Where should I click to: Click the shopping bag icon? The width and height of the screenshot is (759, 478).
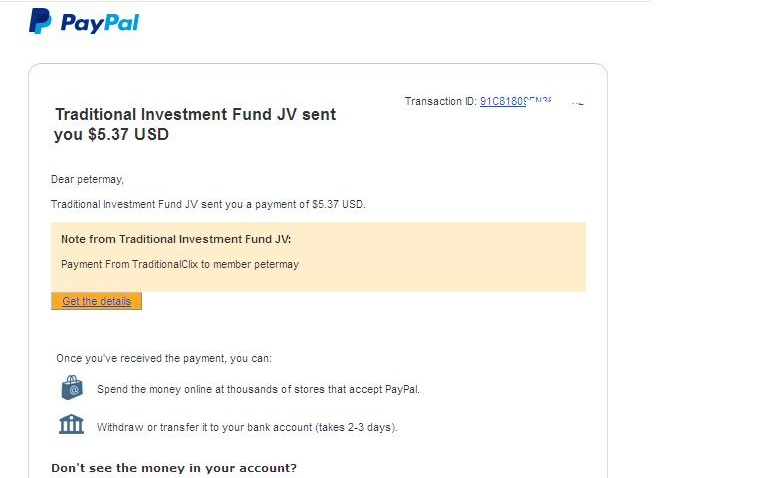click(71, 388)
